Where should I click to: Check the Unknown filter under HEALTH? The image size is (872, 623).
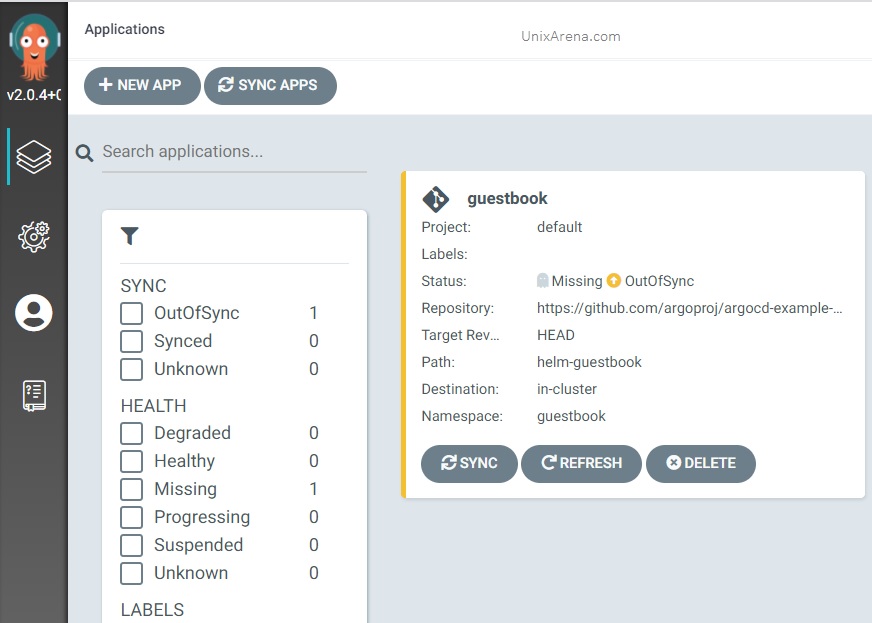pyautogui.click(x=132, y=573)
